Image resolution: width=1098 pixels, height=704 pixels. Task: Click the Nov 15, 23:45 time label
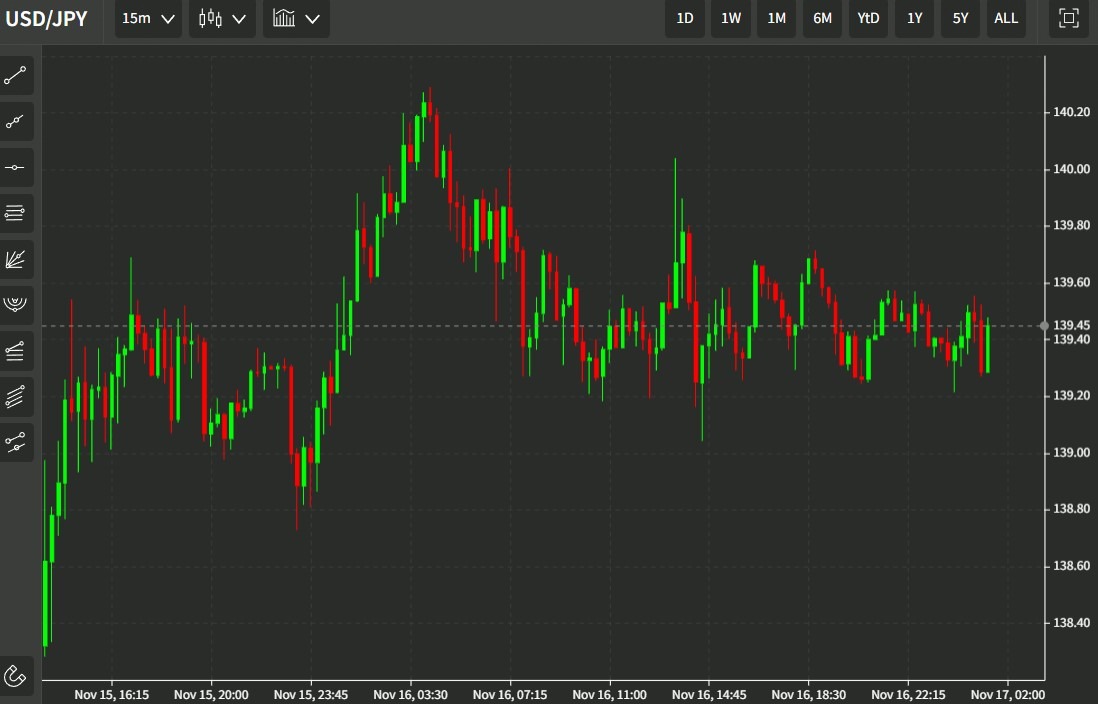(x=311, y=695)
